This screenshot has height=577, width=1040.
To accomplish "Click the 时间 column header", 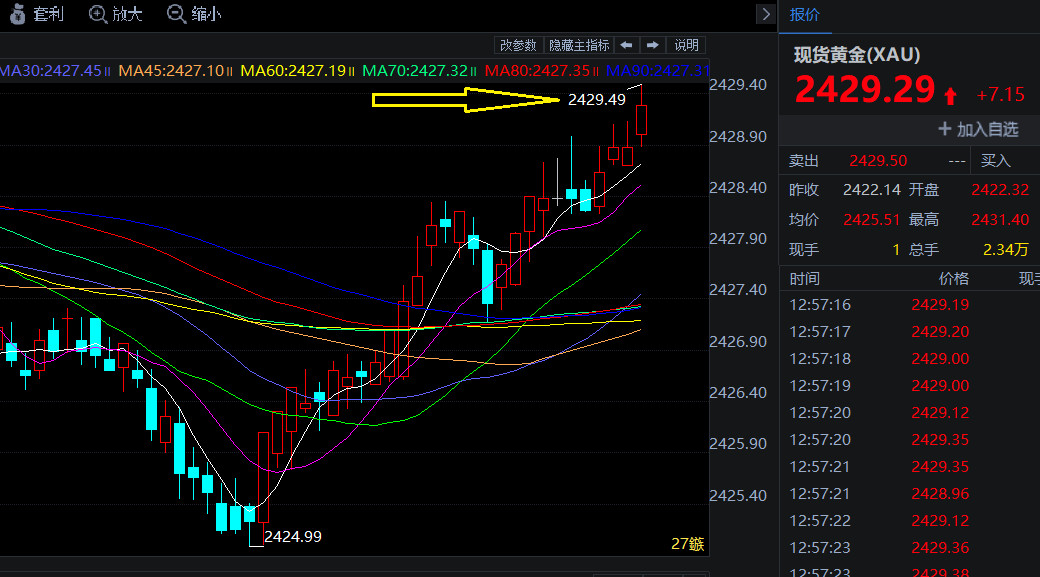I will (804, 279).
